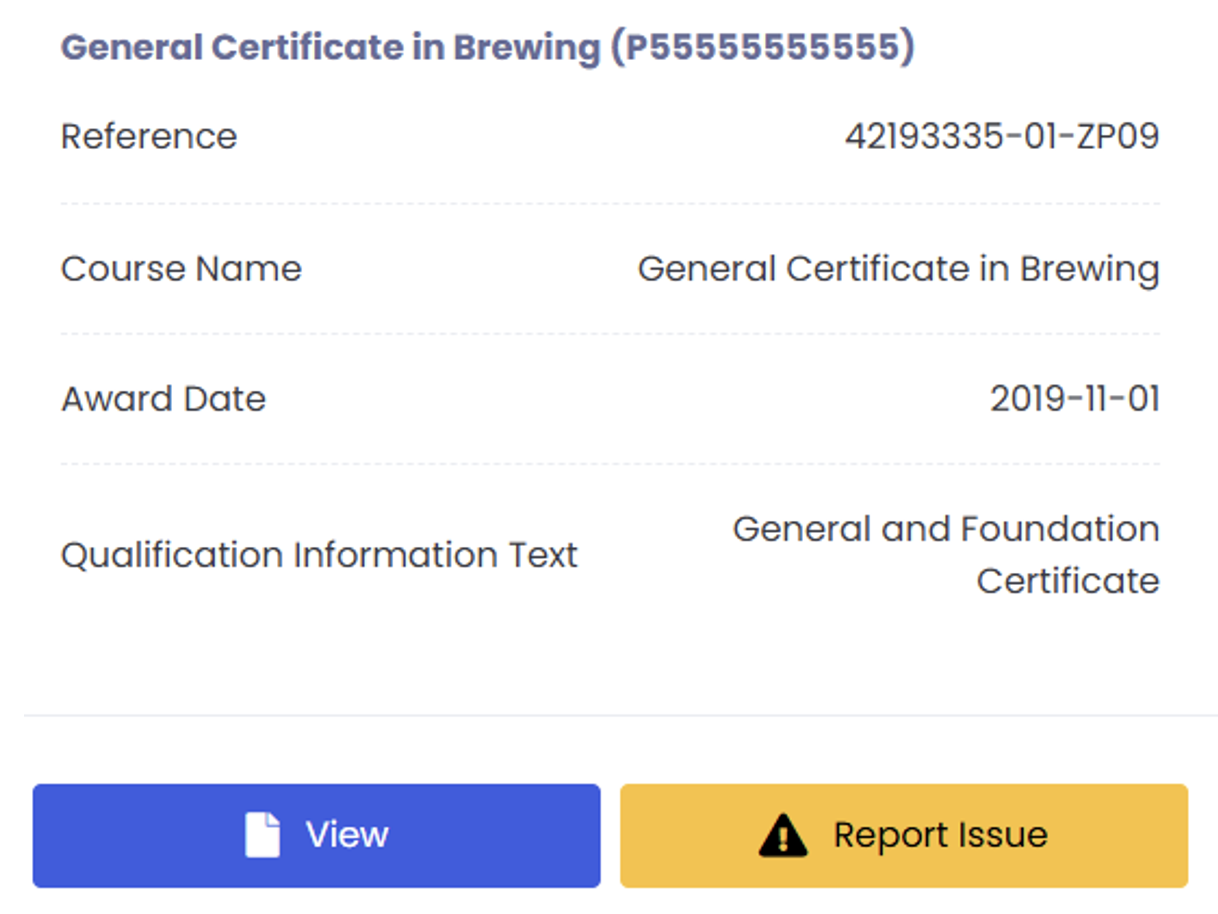
Task: Select 'General and Foundation Certificate' value
Action: (945, 555)
